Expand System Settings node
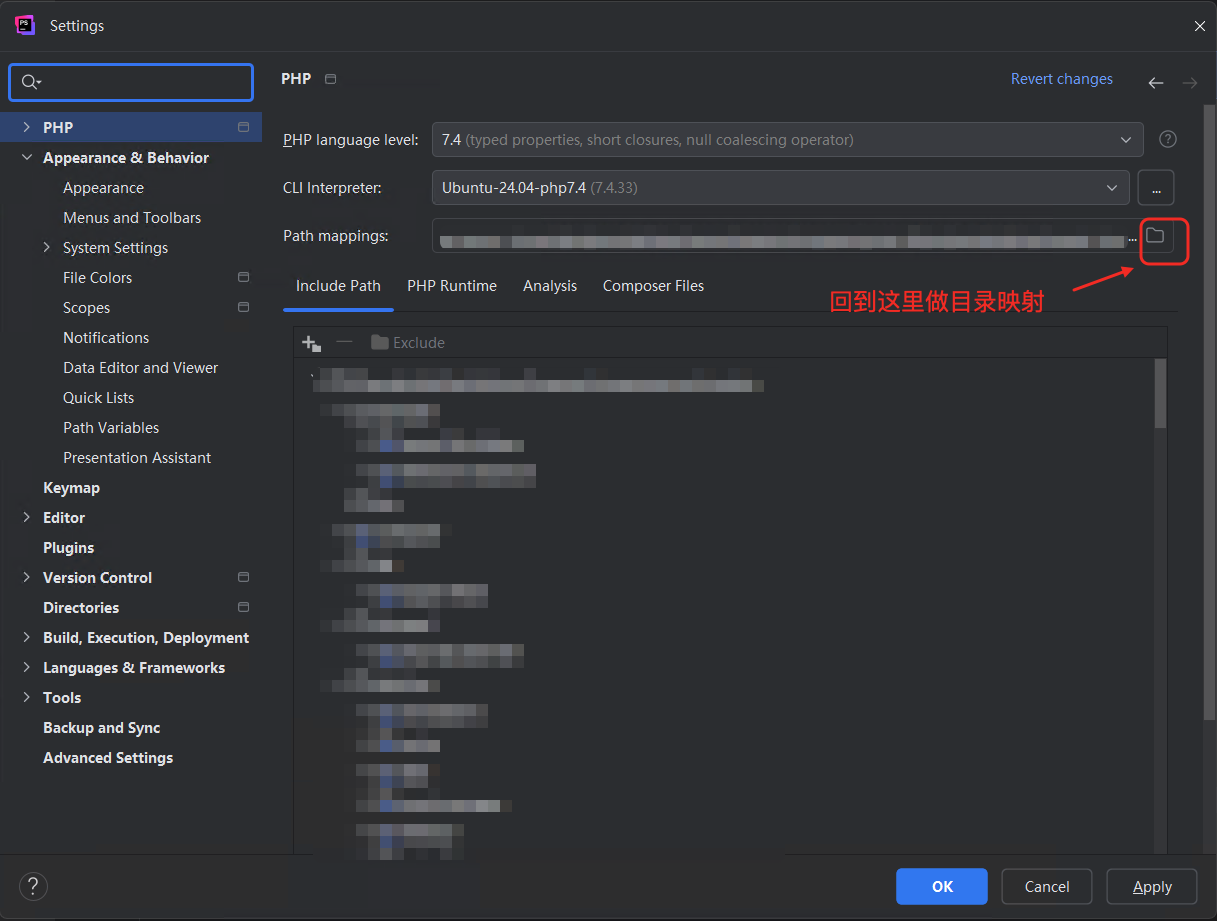Image resolution: width=1217 pixels, height=921 pixels. (x=47, y=247)
